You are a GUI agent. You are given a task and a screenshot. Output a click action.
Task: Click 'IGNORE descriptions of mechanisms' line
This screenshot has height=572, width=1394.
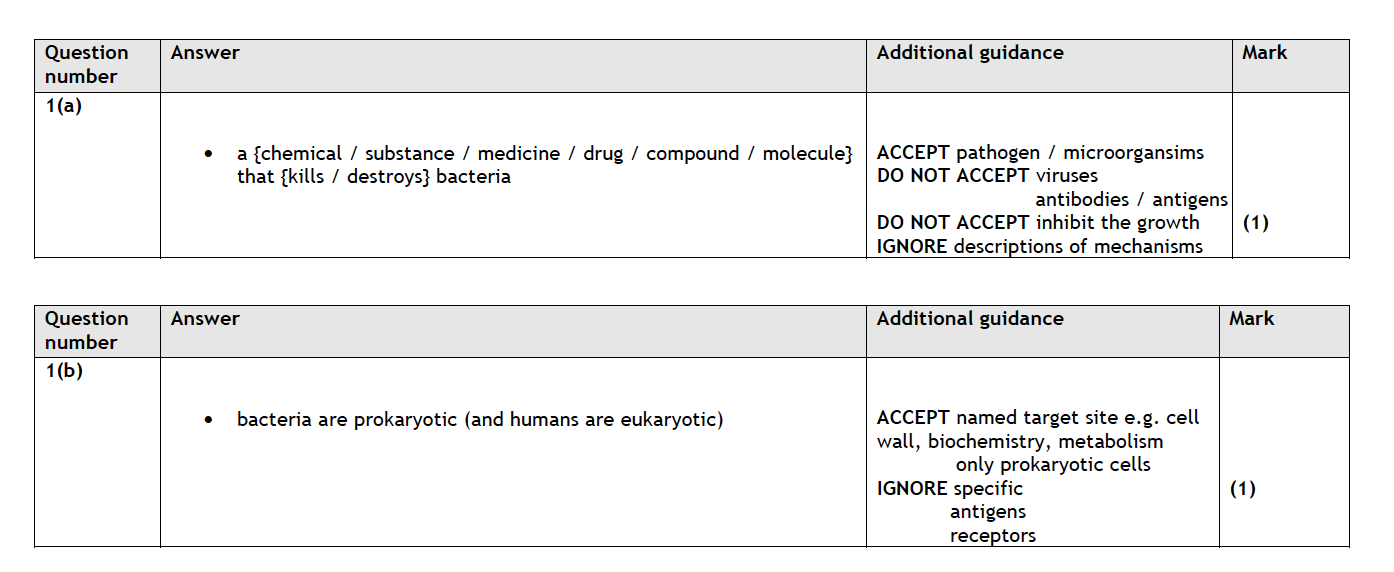pos(1039,246)
